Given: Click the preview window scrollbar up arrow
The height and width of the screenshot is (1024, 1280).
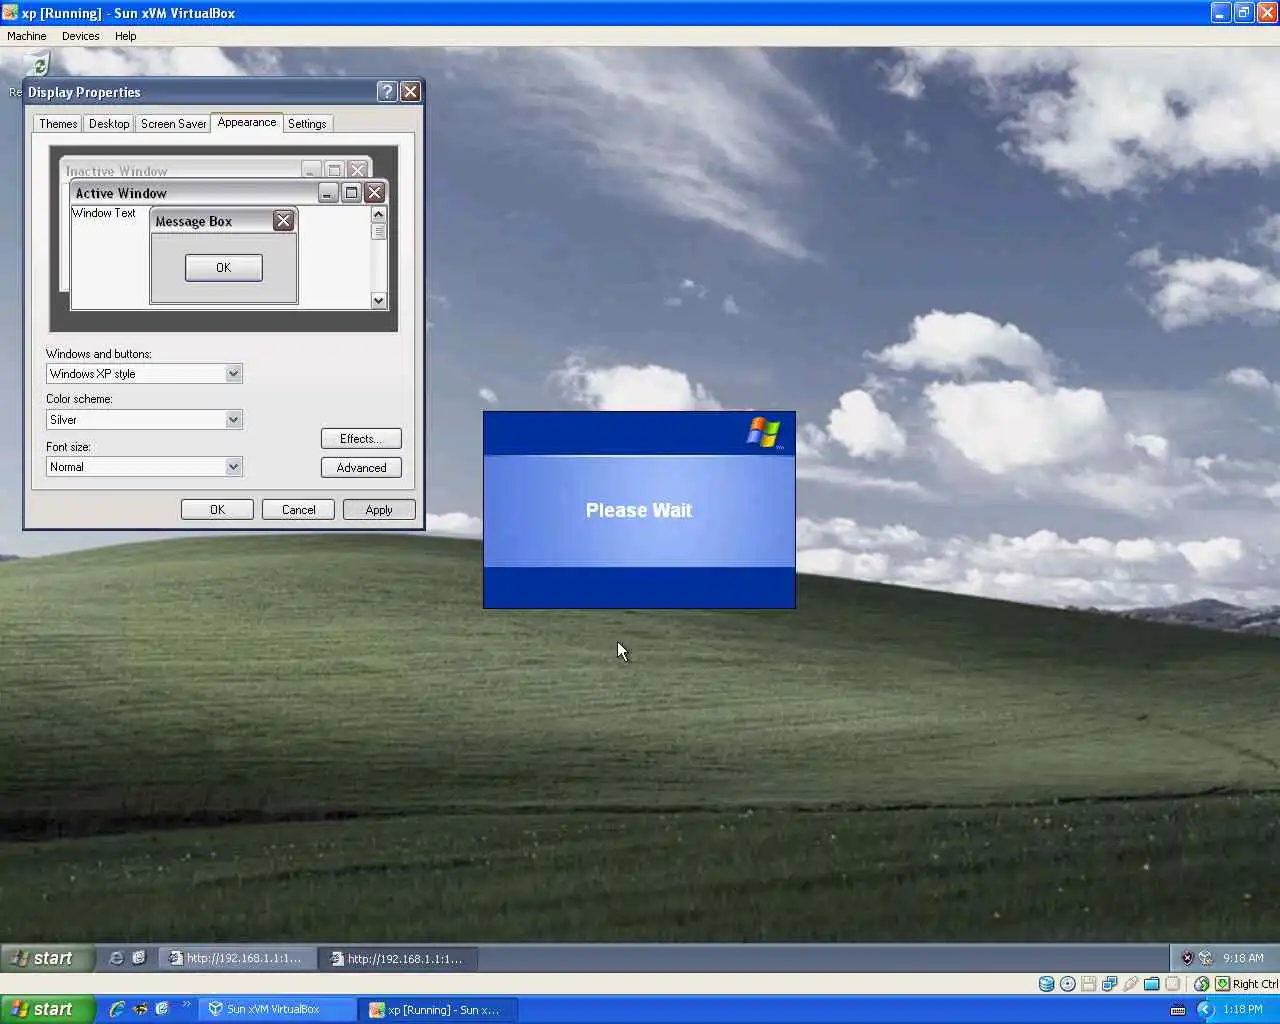Looking at the screenshot, I should 378,214.
